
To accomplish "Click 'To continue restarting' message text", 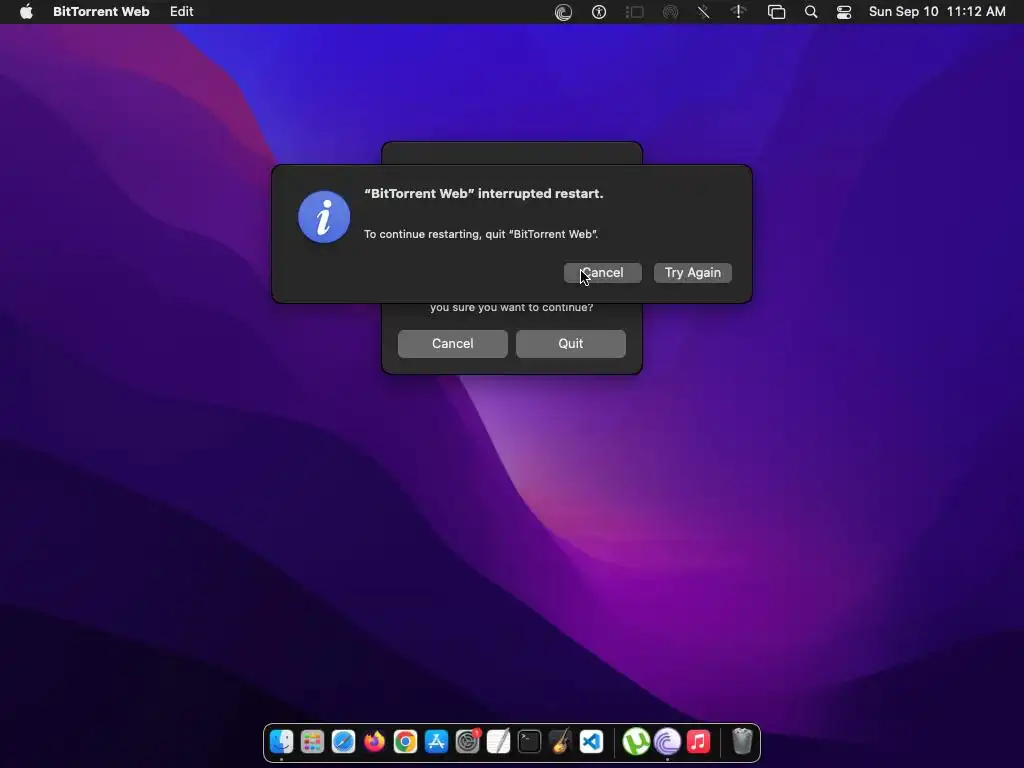I will pyautogui.click(x=481, y=234).
